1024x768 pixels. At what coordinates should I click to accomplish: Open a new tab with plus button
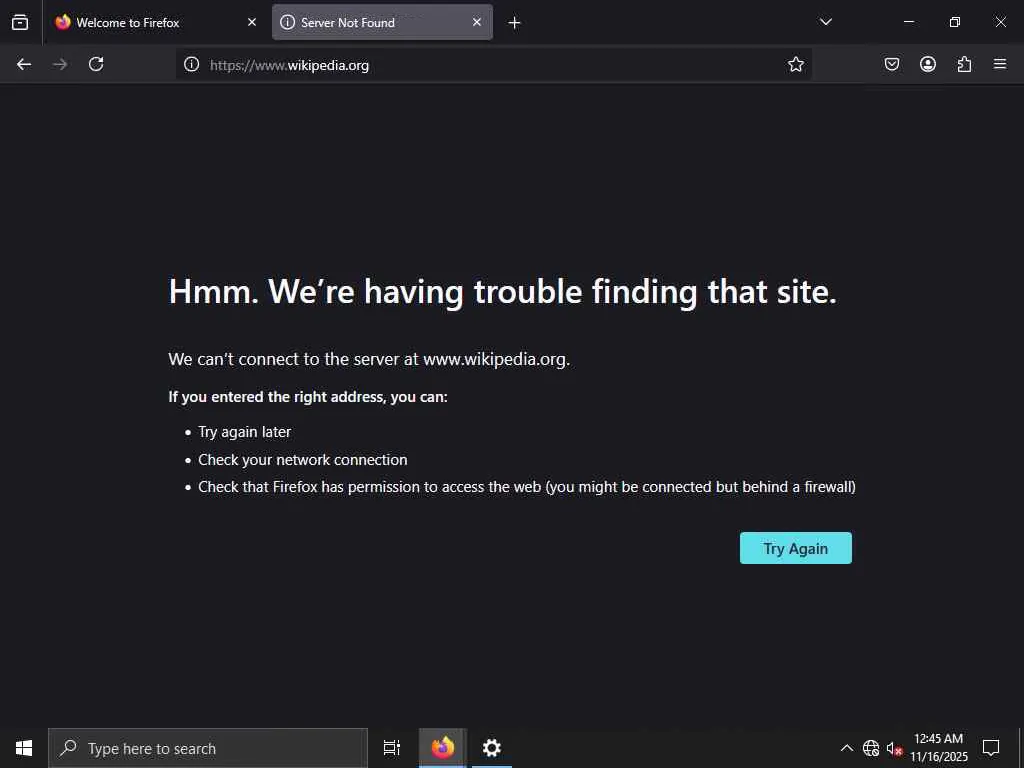pyautogui.click(x=514, y=23)
